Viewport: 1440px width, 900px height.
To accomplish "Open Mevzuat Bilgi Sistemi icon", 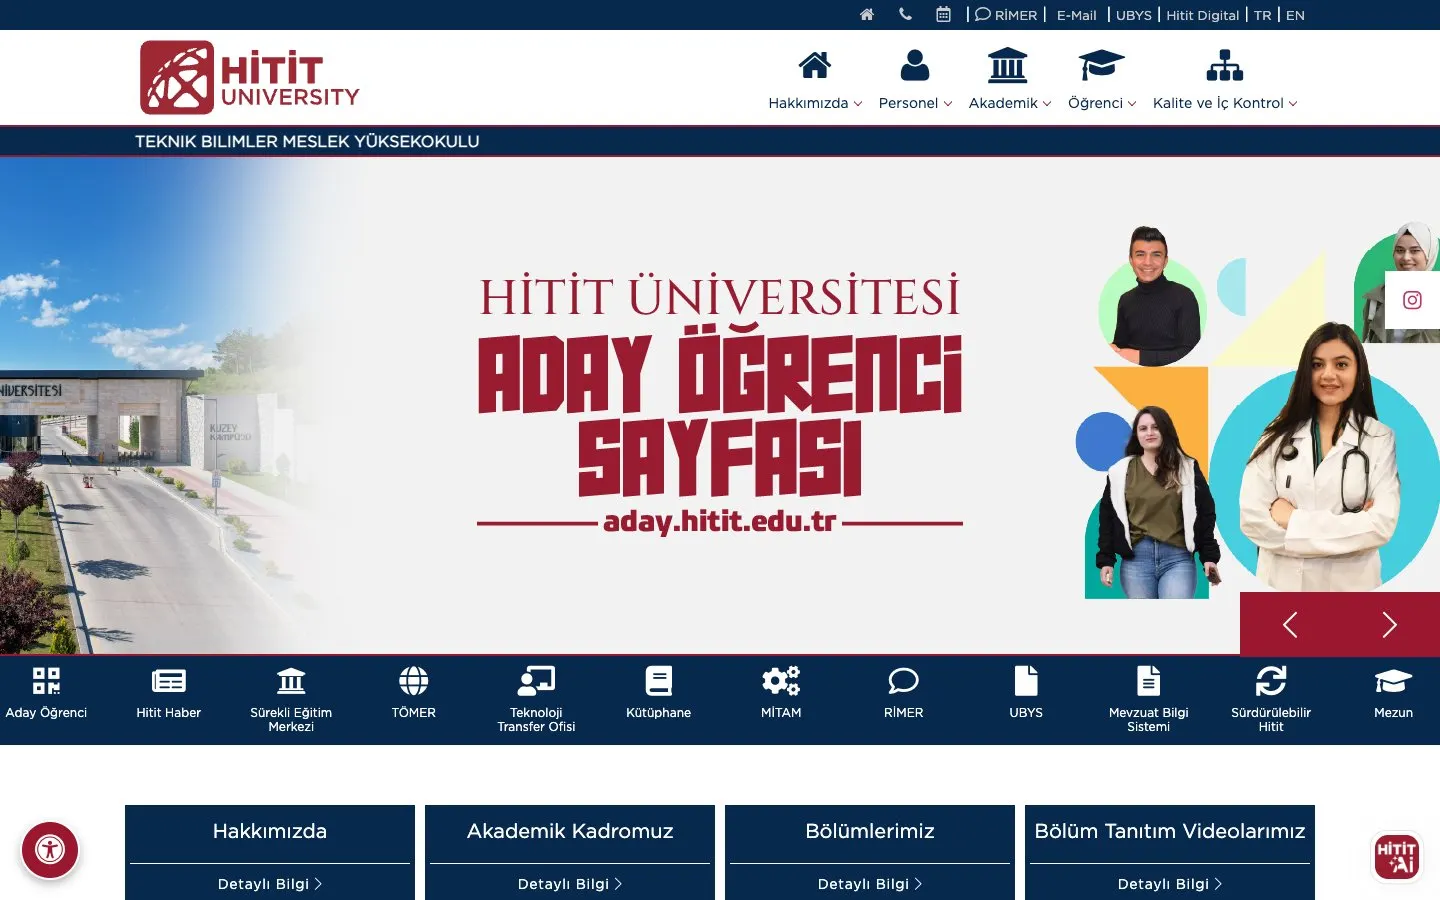I will (x=1149, y=681).
